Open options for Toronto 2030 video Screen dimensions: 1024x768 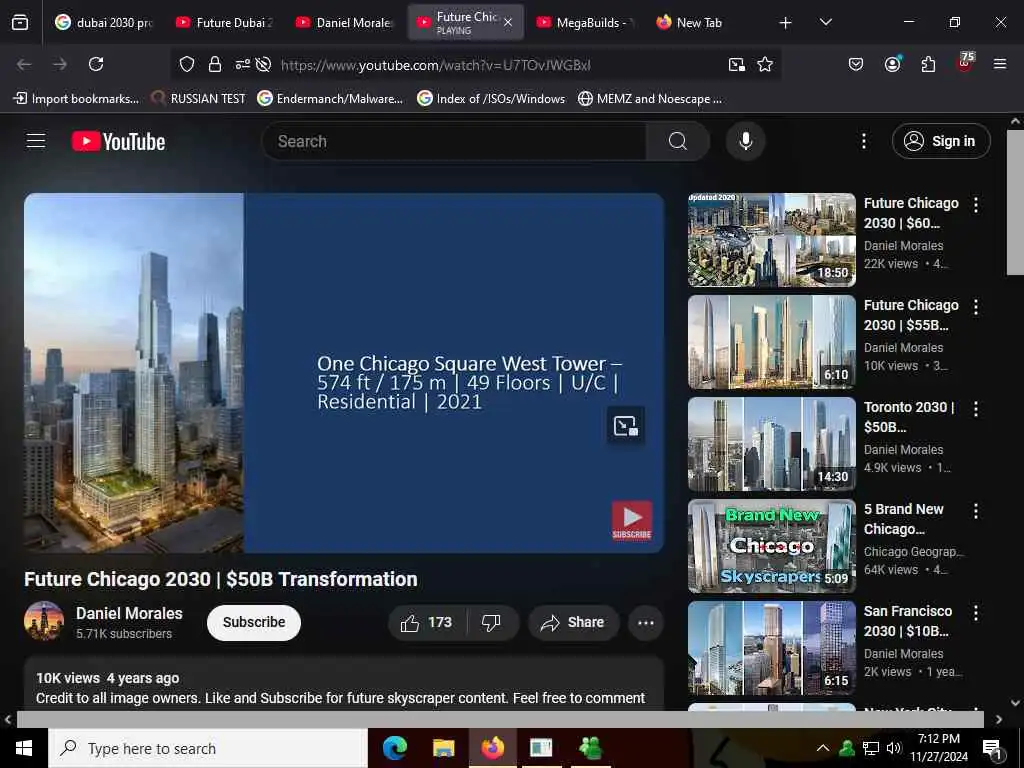976,409
